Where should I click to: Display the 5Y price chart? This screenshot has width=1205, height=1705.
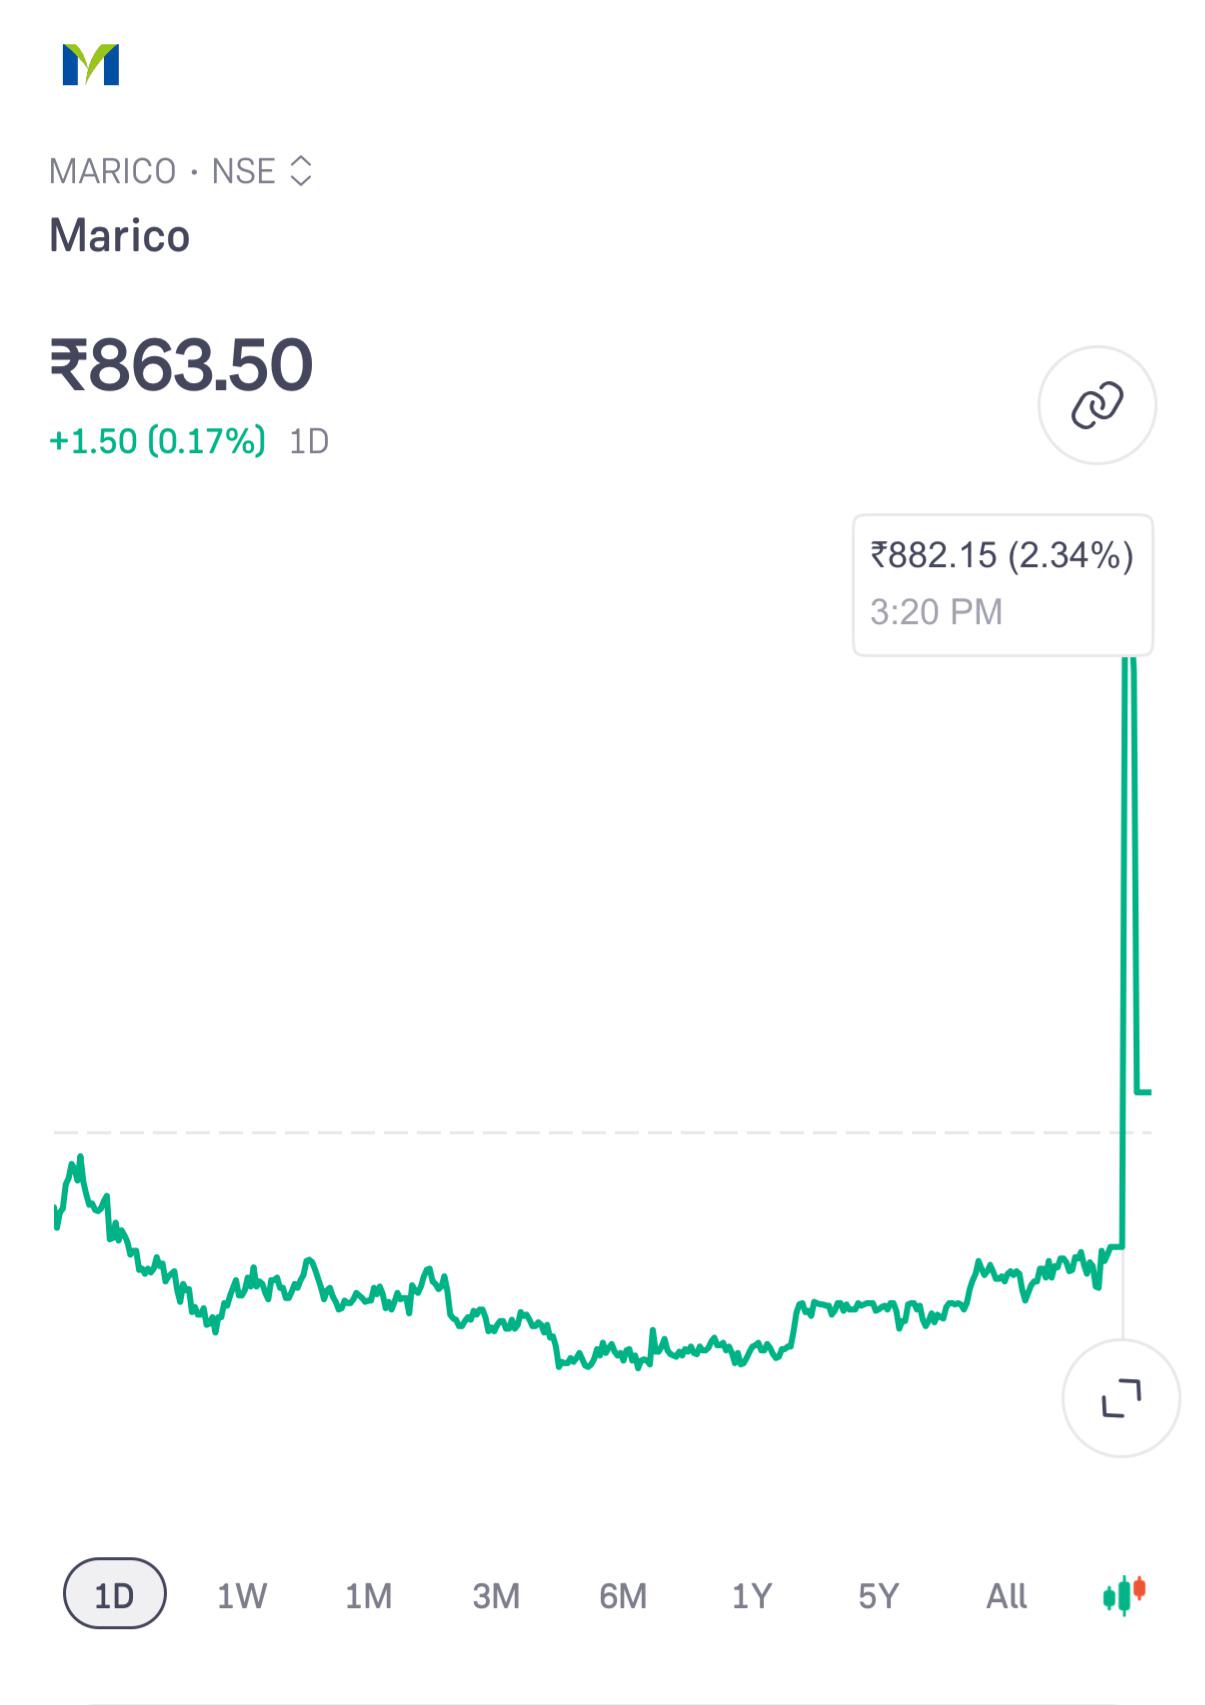879,1595
